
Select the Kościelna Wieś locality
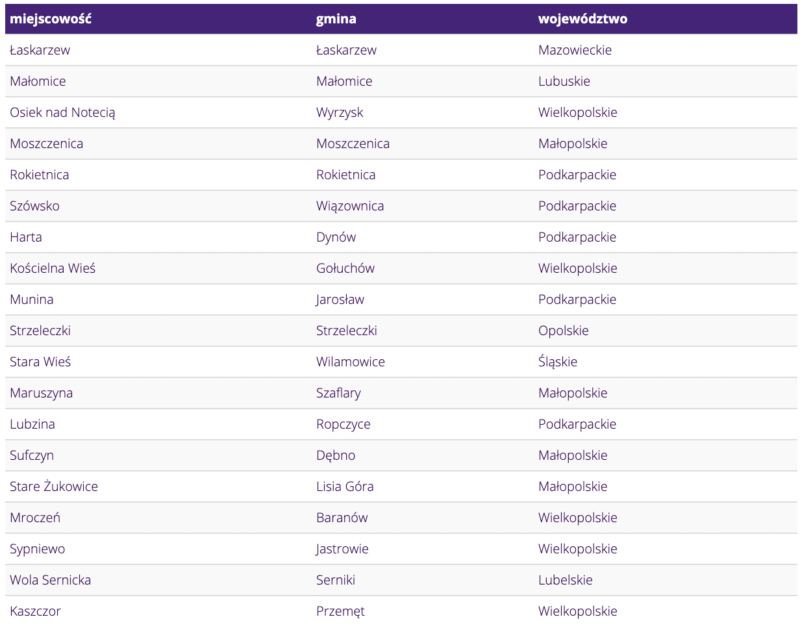tap(52, 268)
